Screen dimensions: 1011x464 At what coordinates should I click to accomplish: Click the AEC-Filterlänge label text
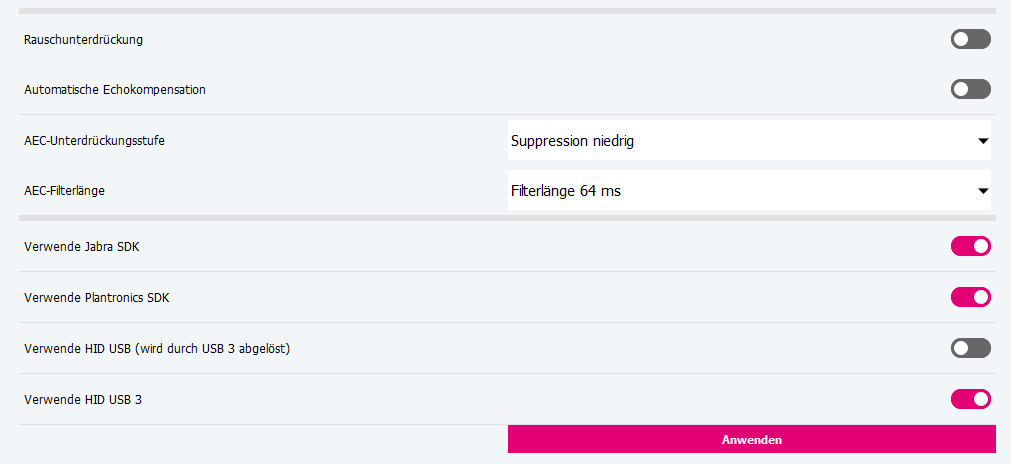pyautogui.click(x=64, y=191)
